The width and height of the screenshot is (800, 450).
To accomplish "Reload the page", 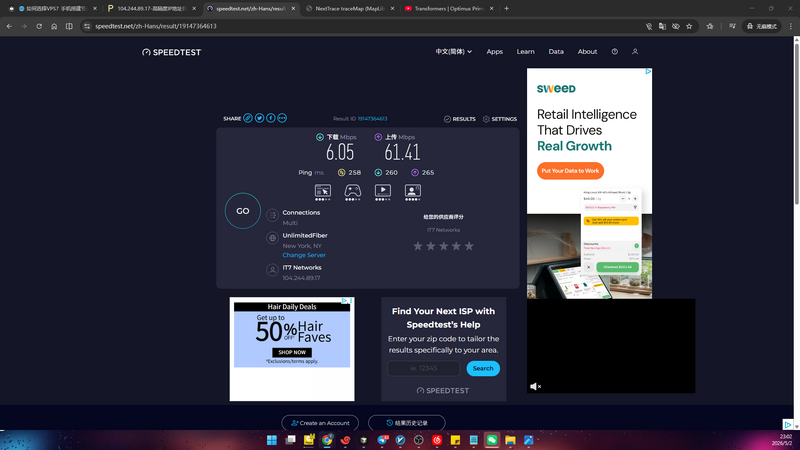I will [x=39, y=26].
